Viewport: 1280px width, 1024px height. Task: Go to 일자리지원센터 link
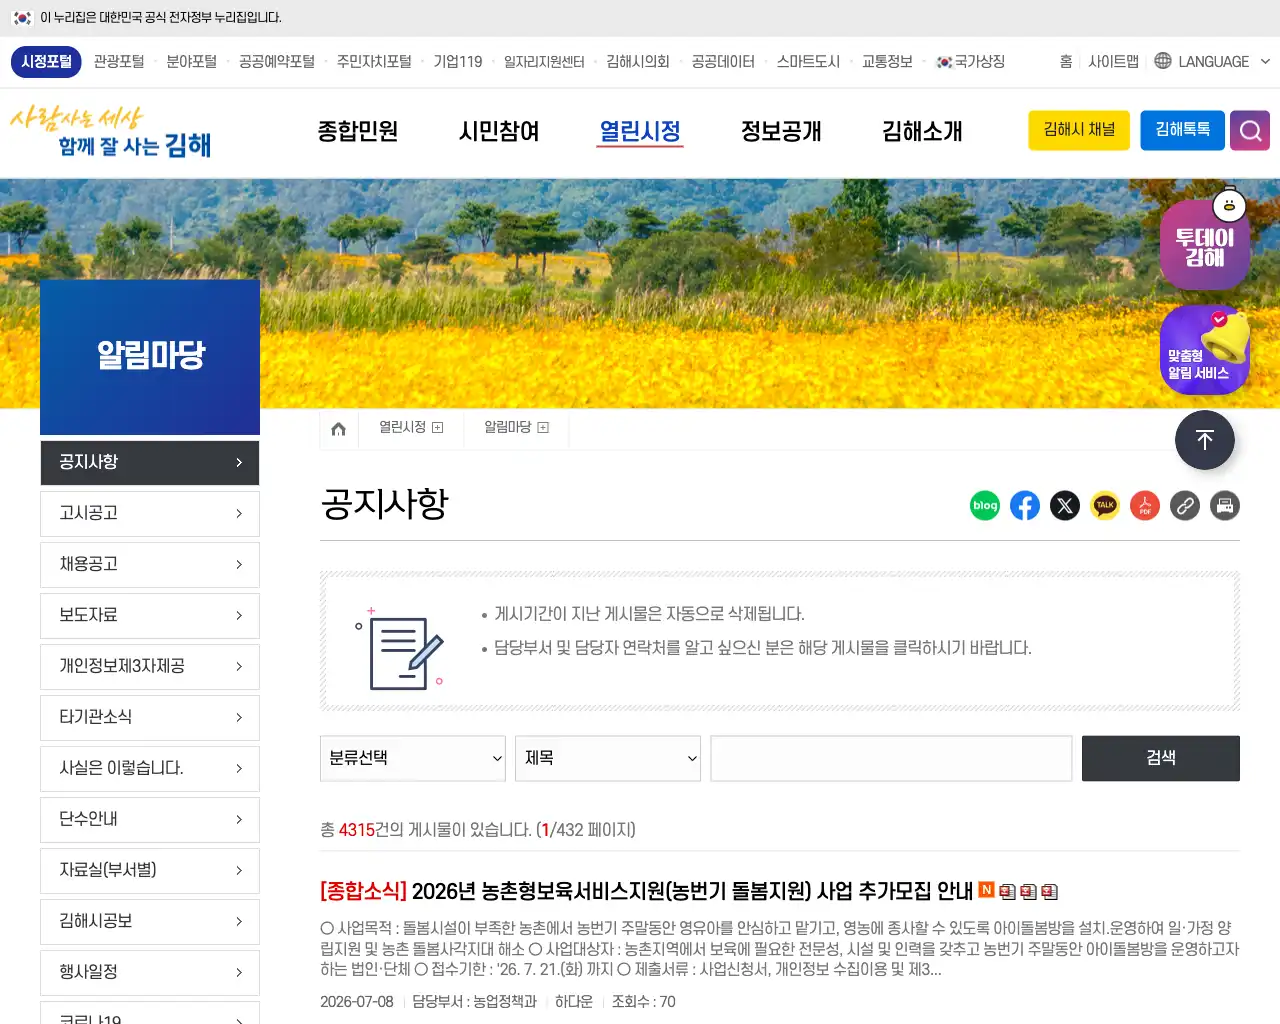click(544, 62)
